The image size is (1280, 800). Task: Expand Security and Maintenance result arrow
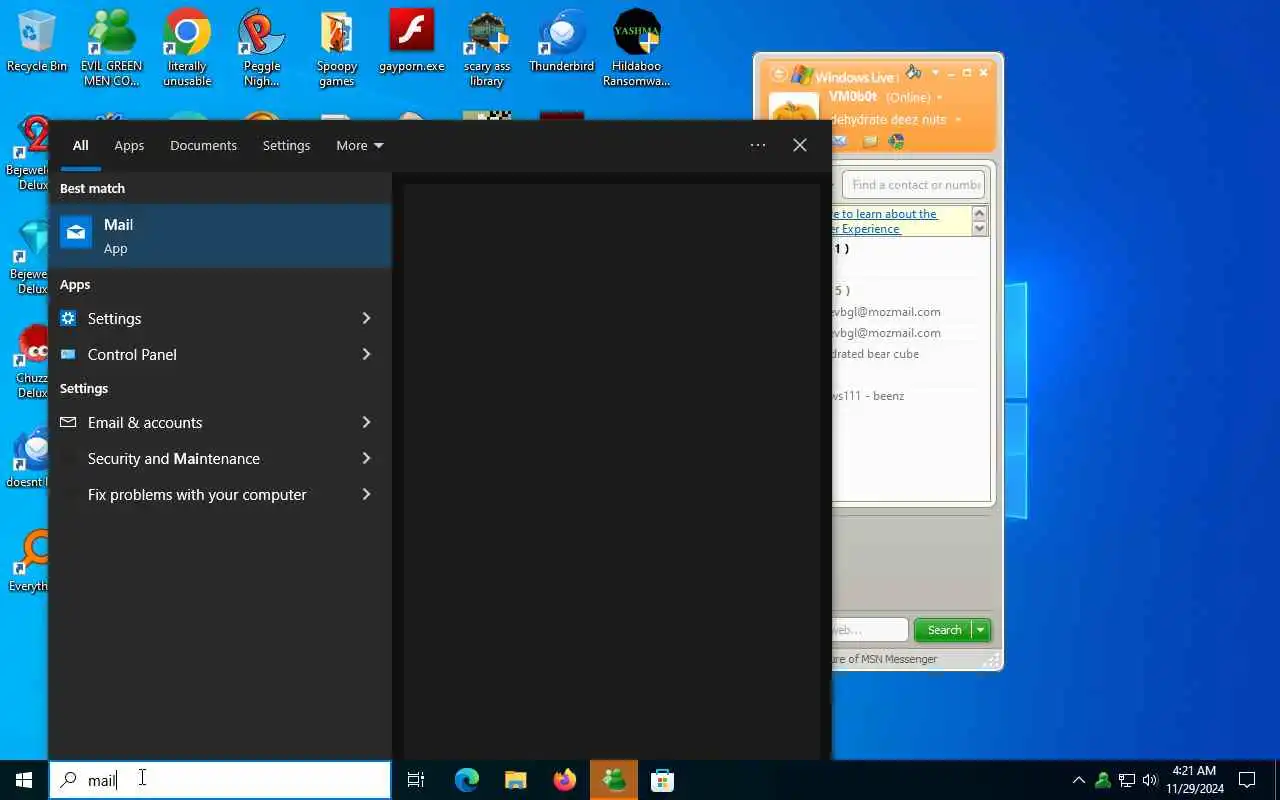tap(366, 458)
